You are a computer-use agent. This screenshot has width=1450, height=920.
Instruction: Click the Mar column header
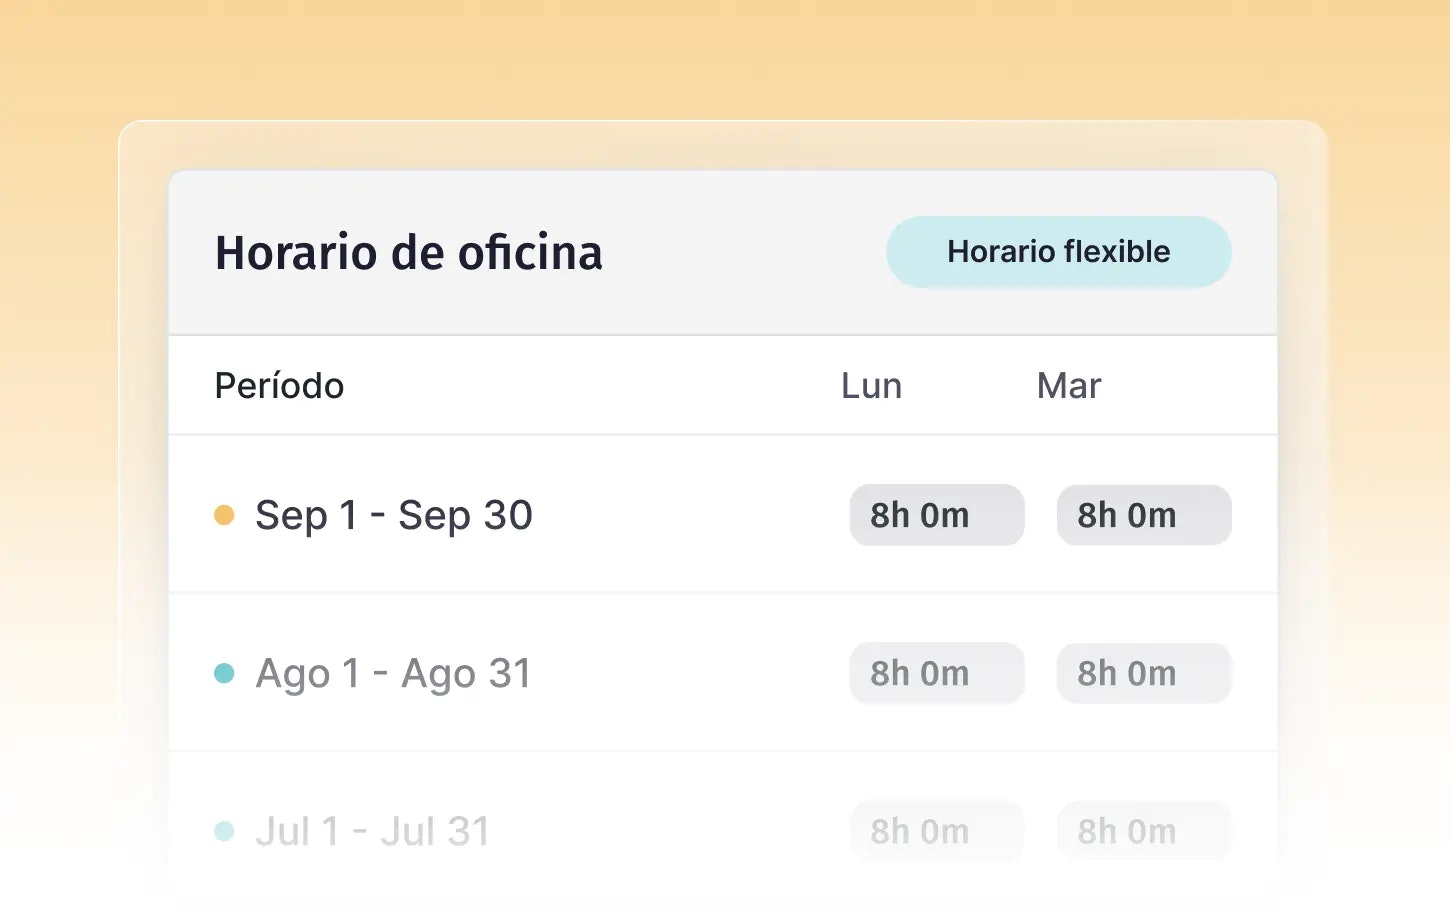coord(1068,386)
